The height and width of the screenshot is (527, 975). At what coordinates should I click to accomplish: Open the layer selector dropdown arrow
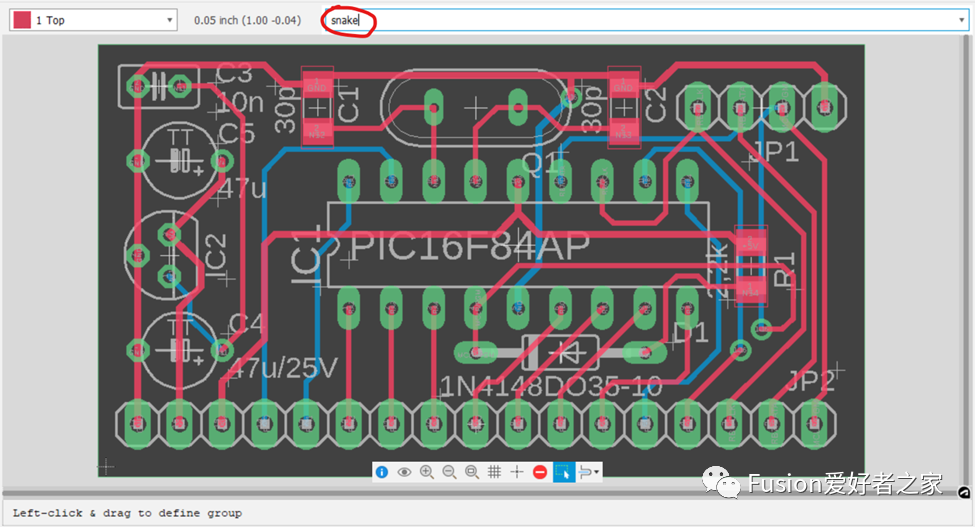(x=169, y=20)
